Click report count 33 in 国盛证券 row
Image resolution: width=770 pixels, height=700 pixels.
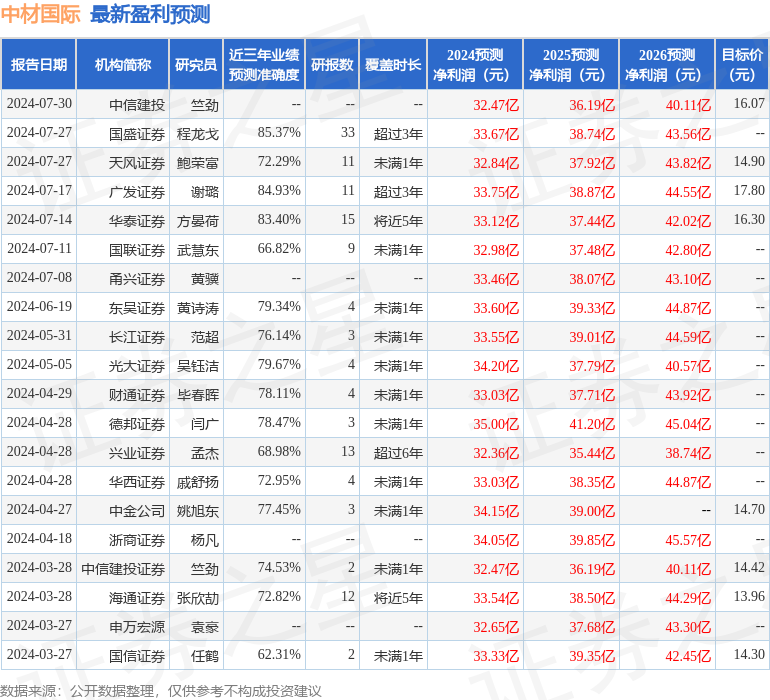click(348, 133)
